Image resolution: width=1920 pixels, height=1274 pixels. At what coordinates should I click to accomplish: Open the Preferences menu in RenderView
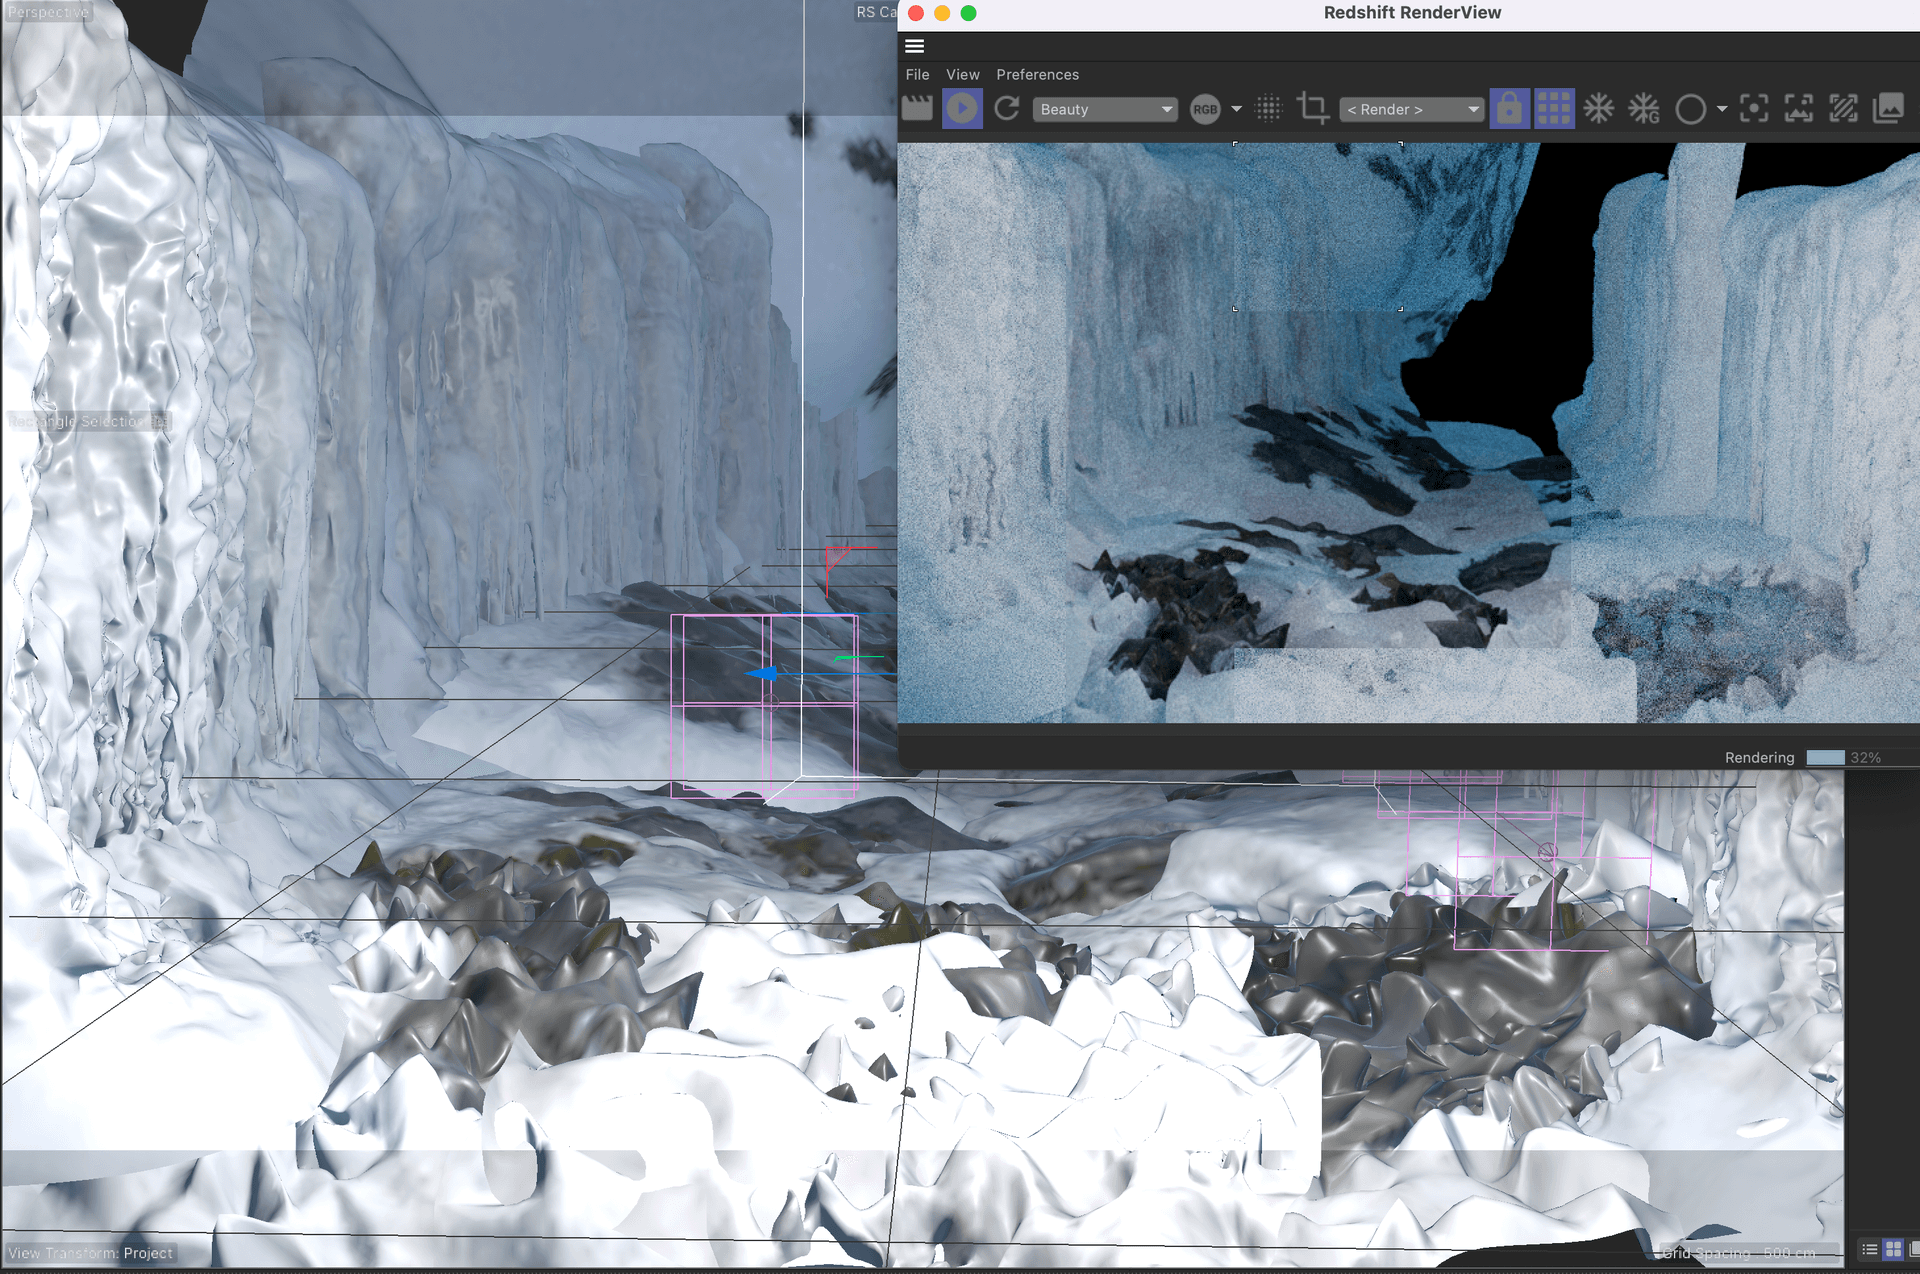[x=1037, y=75]
